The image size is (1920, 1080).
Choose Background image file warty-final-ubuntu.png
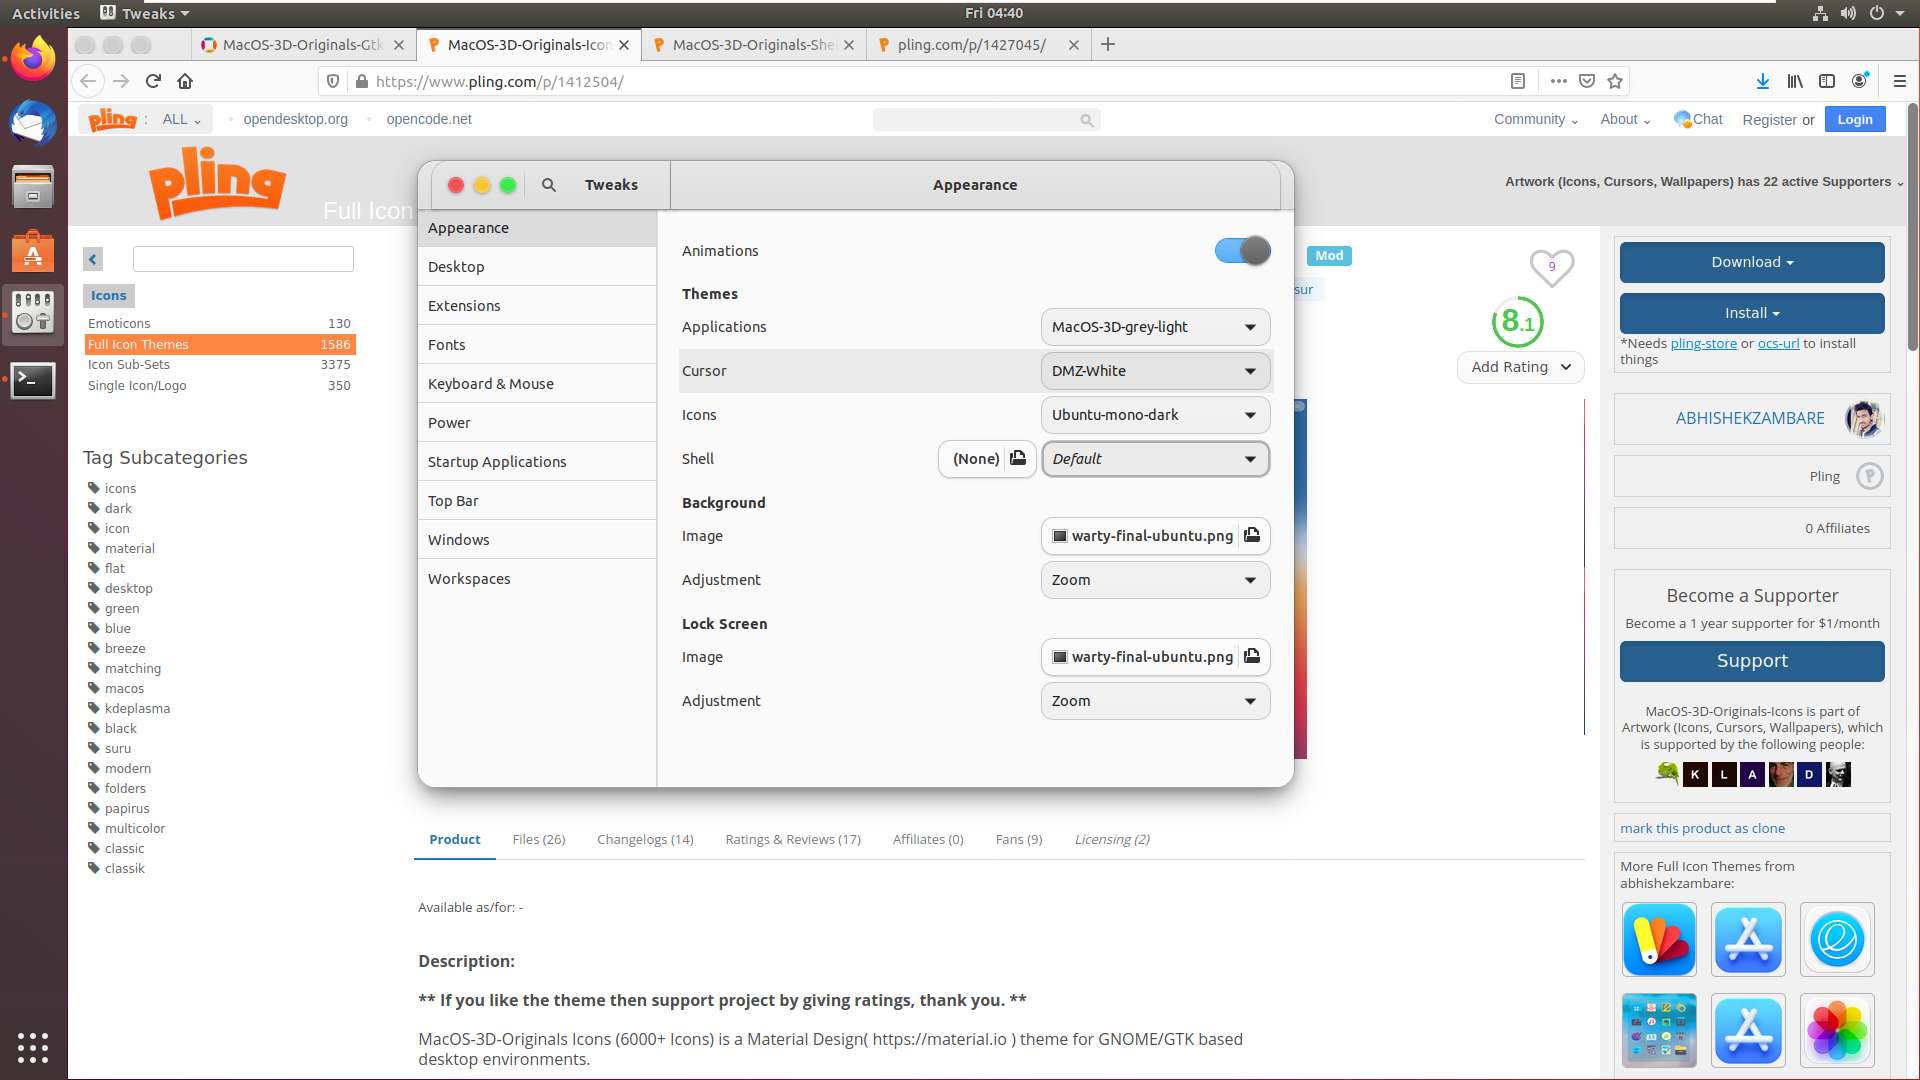click(x=1155, y=536)
